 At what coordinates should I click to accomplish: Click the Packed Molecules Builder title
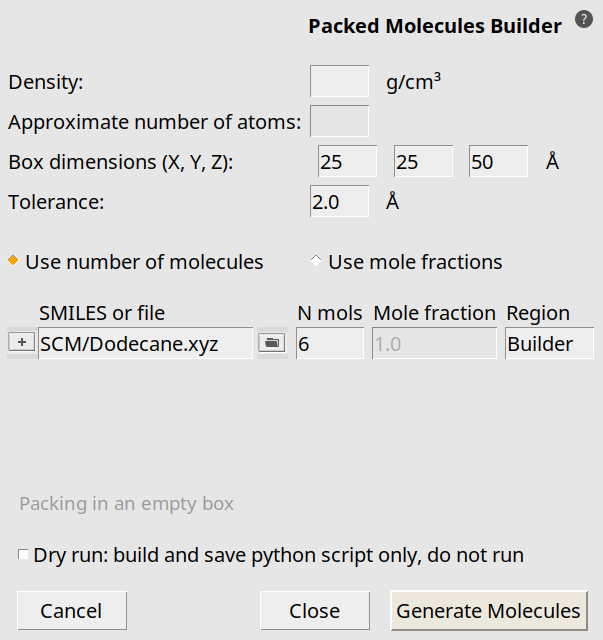click(435, 27)
